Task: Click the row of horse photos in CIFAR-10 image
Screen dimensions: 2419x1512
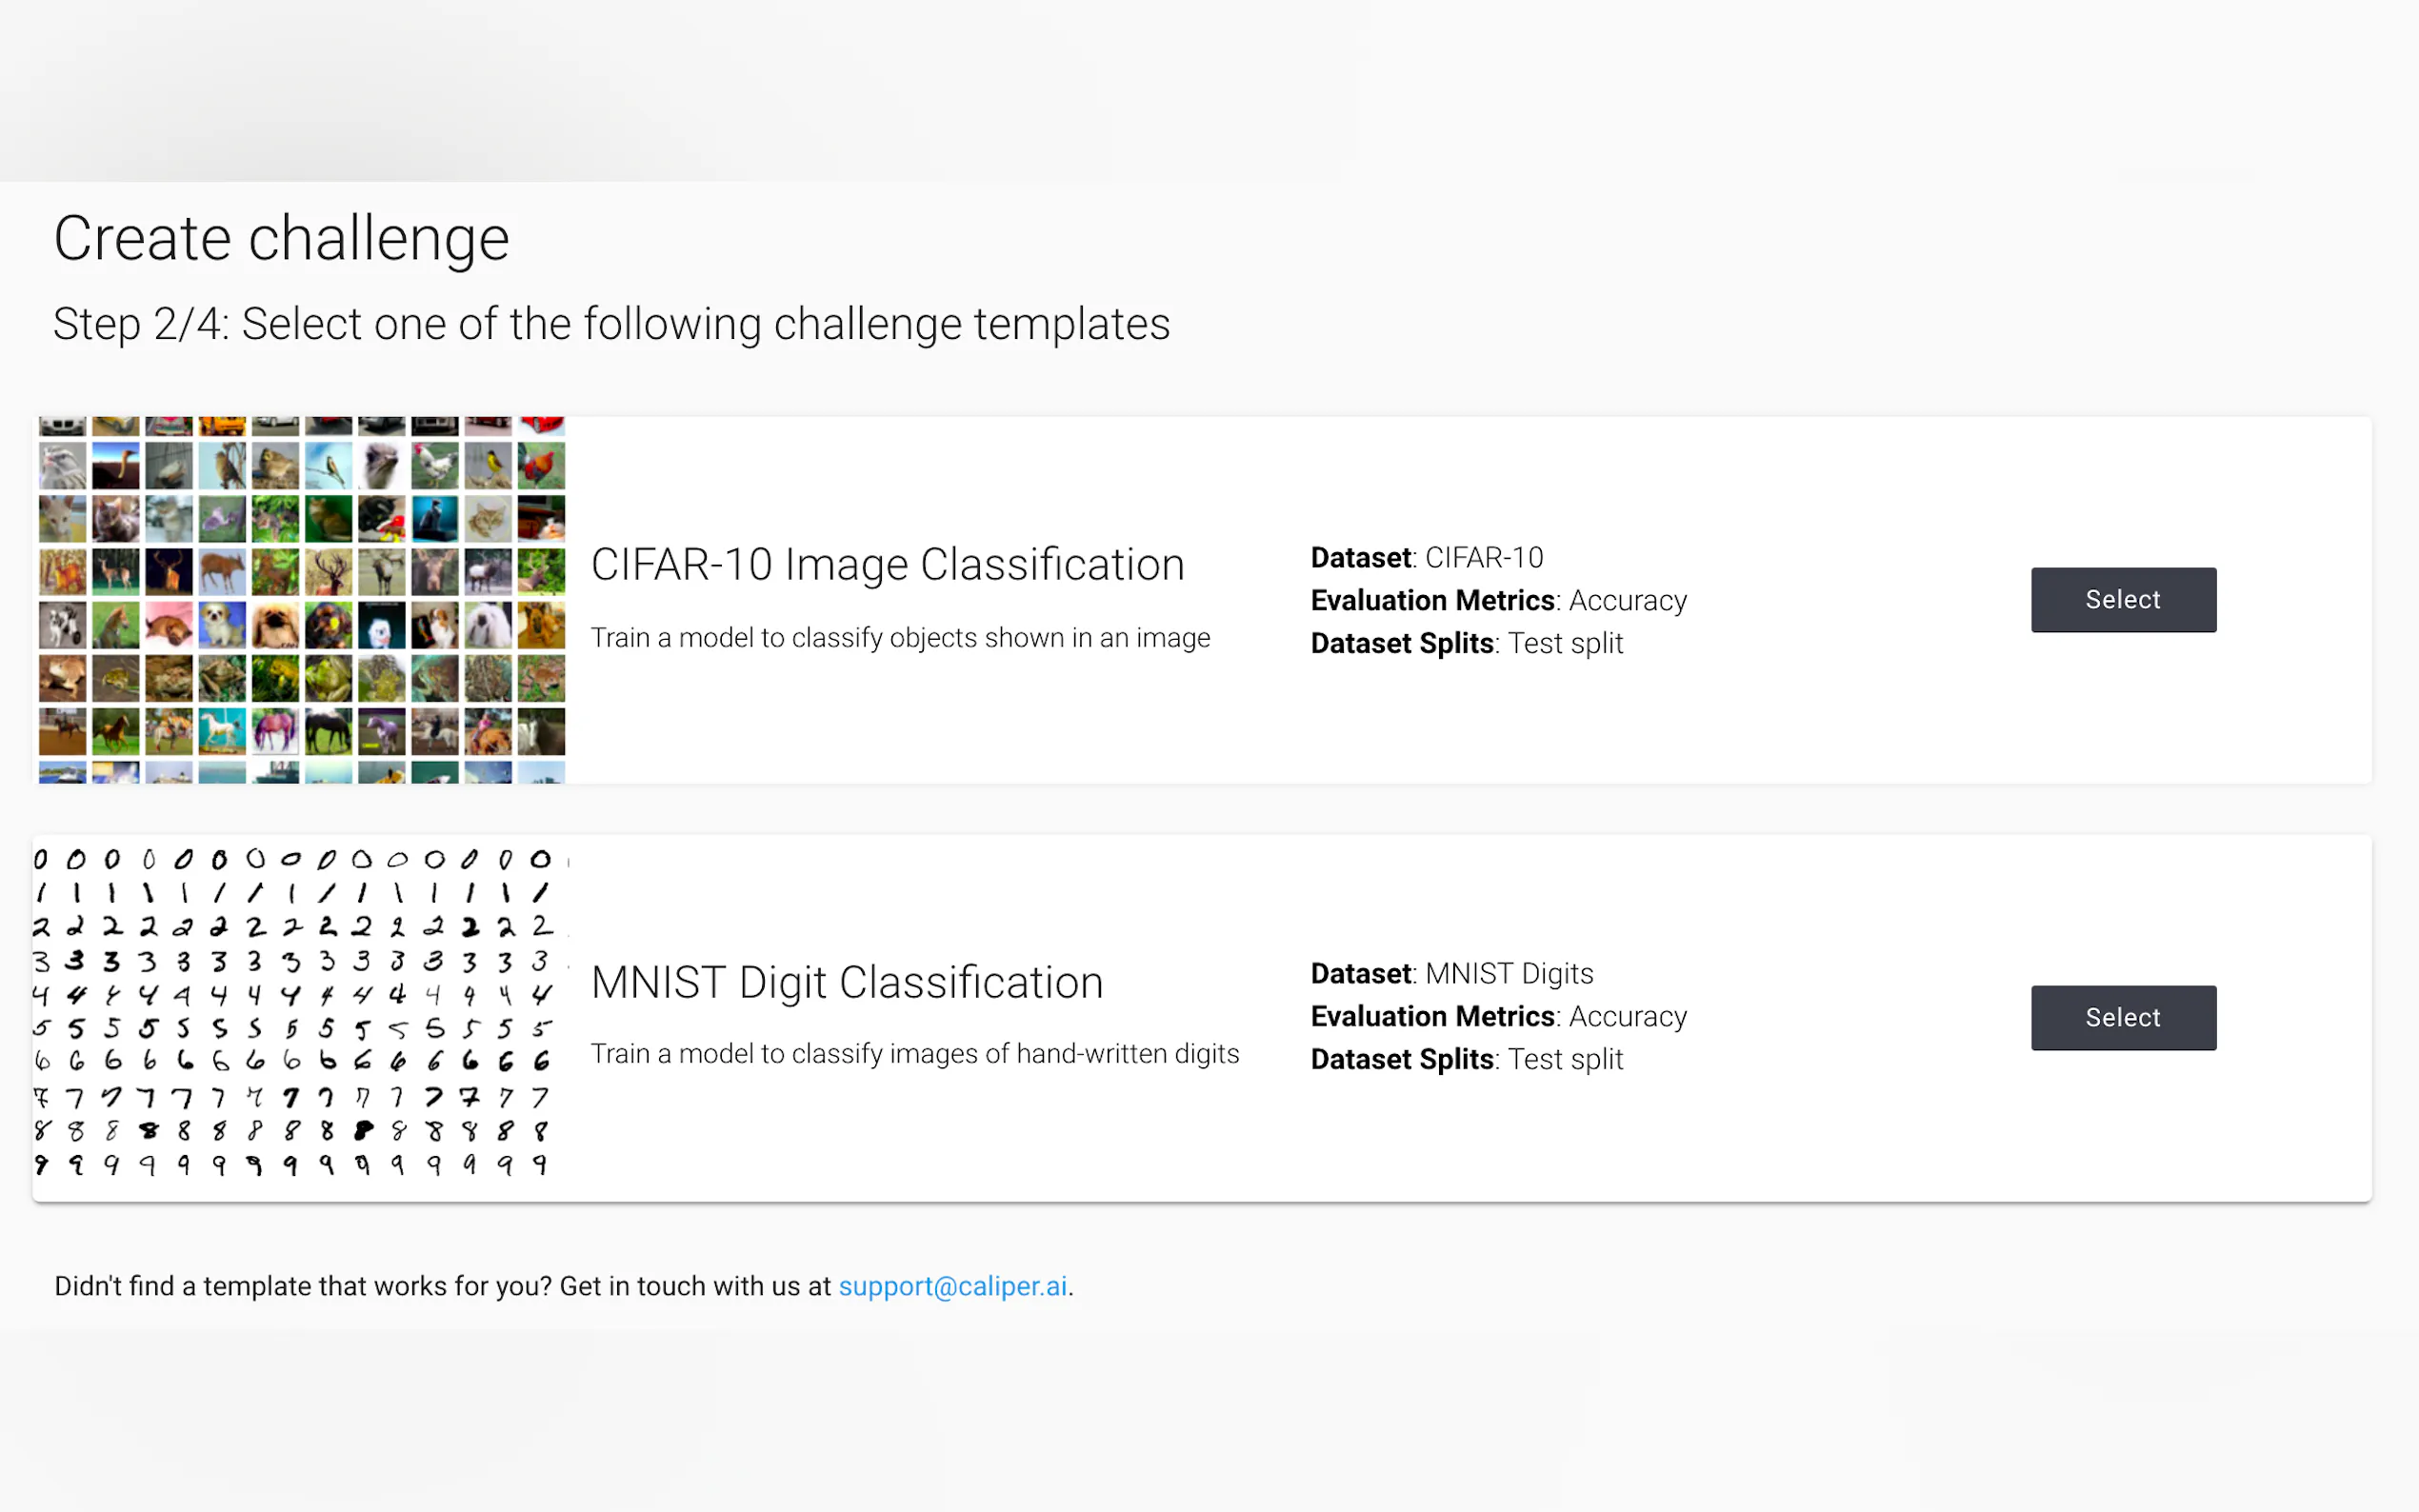Action: pos(301,731)
